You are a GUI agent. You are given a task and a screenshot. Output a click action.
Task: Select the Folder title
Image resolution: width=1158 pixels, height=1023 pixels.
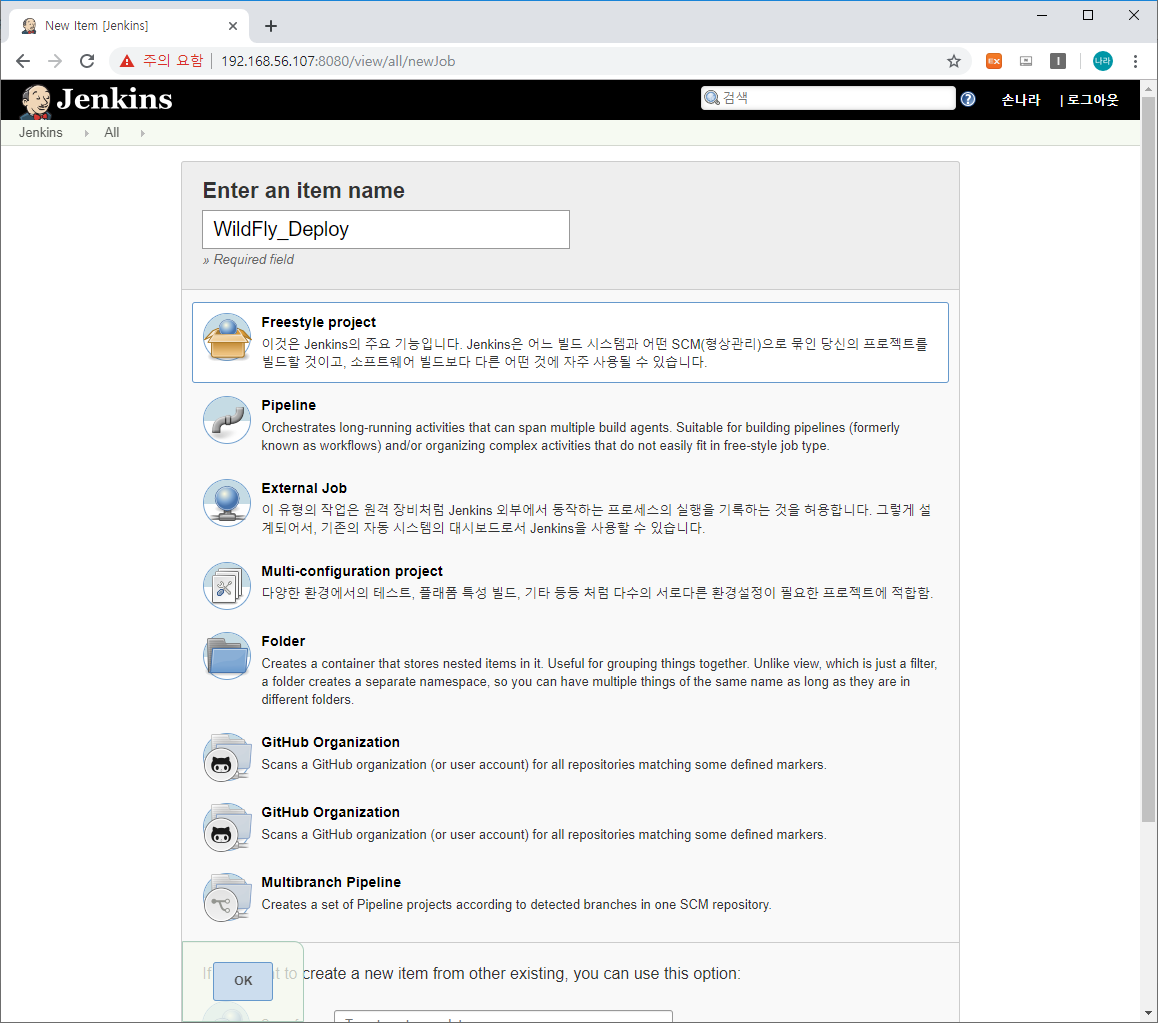tap(283, 641)
